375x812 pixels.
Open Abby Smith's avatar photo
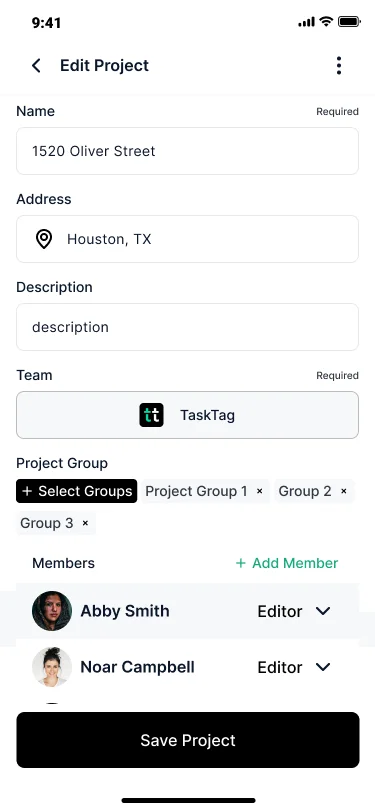pos(52,611)
